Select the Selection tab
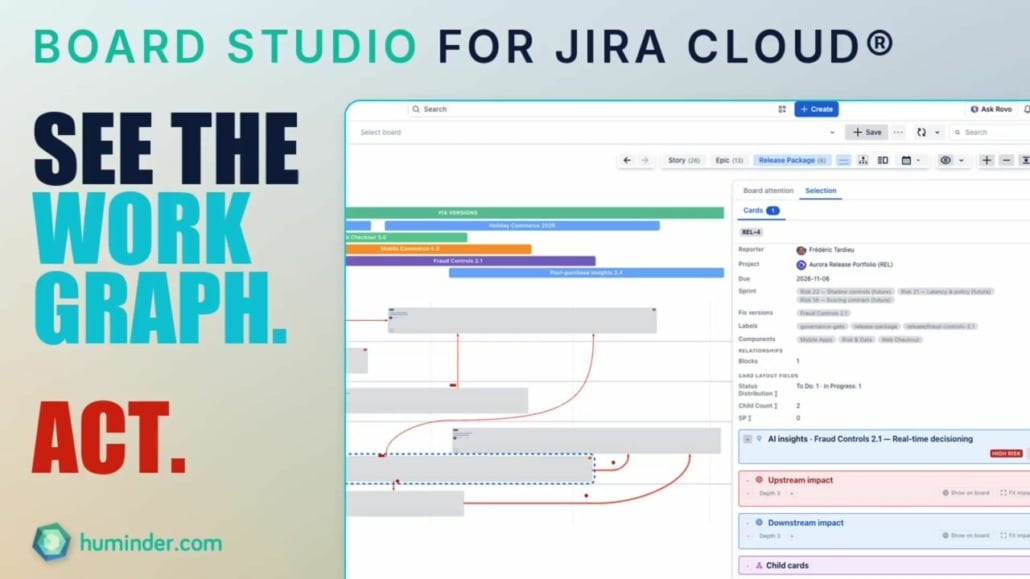 pos(820,191)
